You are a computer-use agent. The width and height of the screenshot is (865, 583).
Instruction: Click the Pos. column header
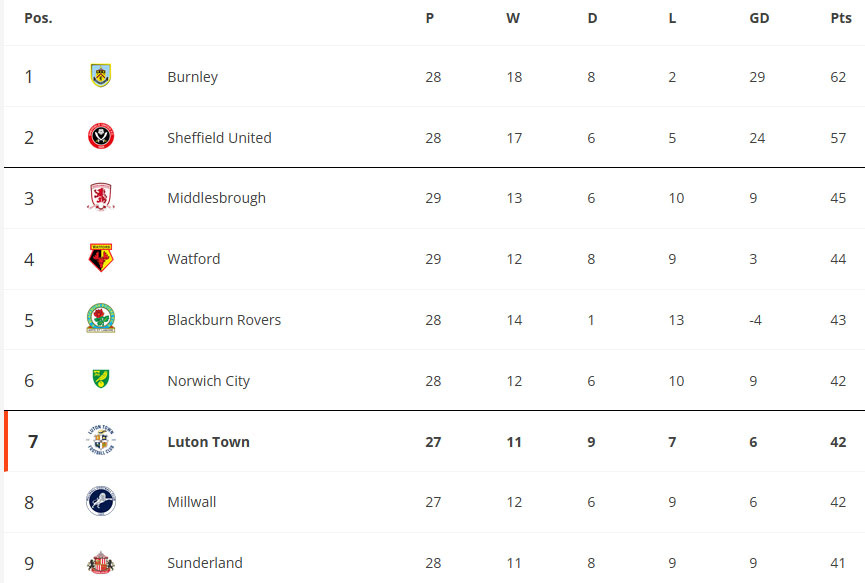pyautogui.click(x=38, y=18)
